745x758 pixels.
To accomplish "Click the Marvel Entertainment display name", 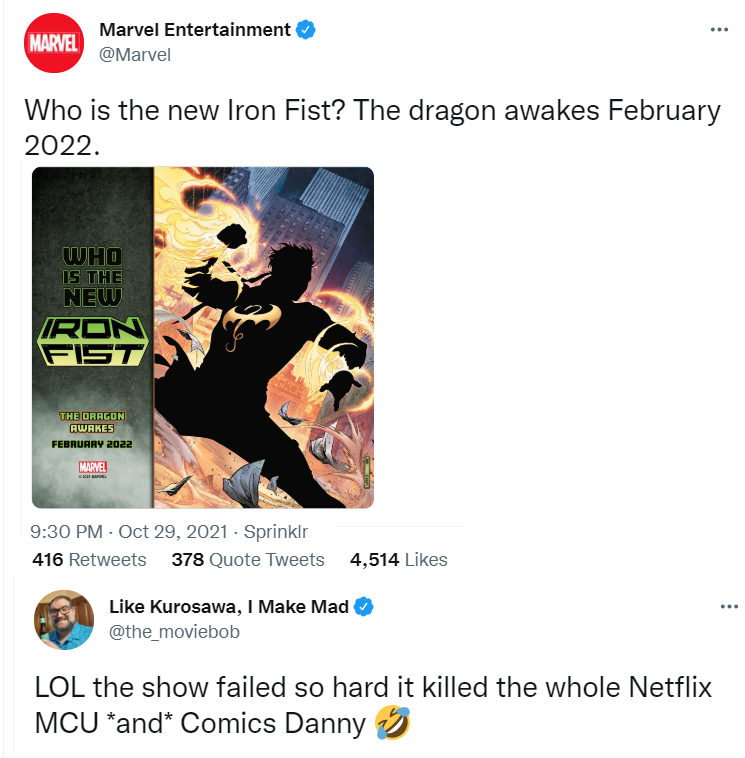I will tap(195, 30).
